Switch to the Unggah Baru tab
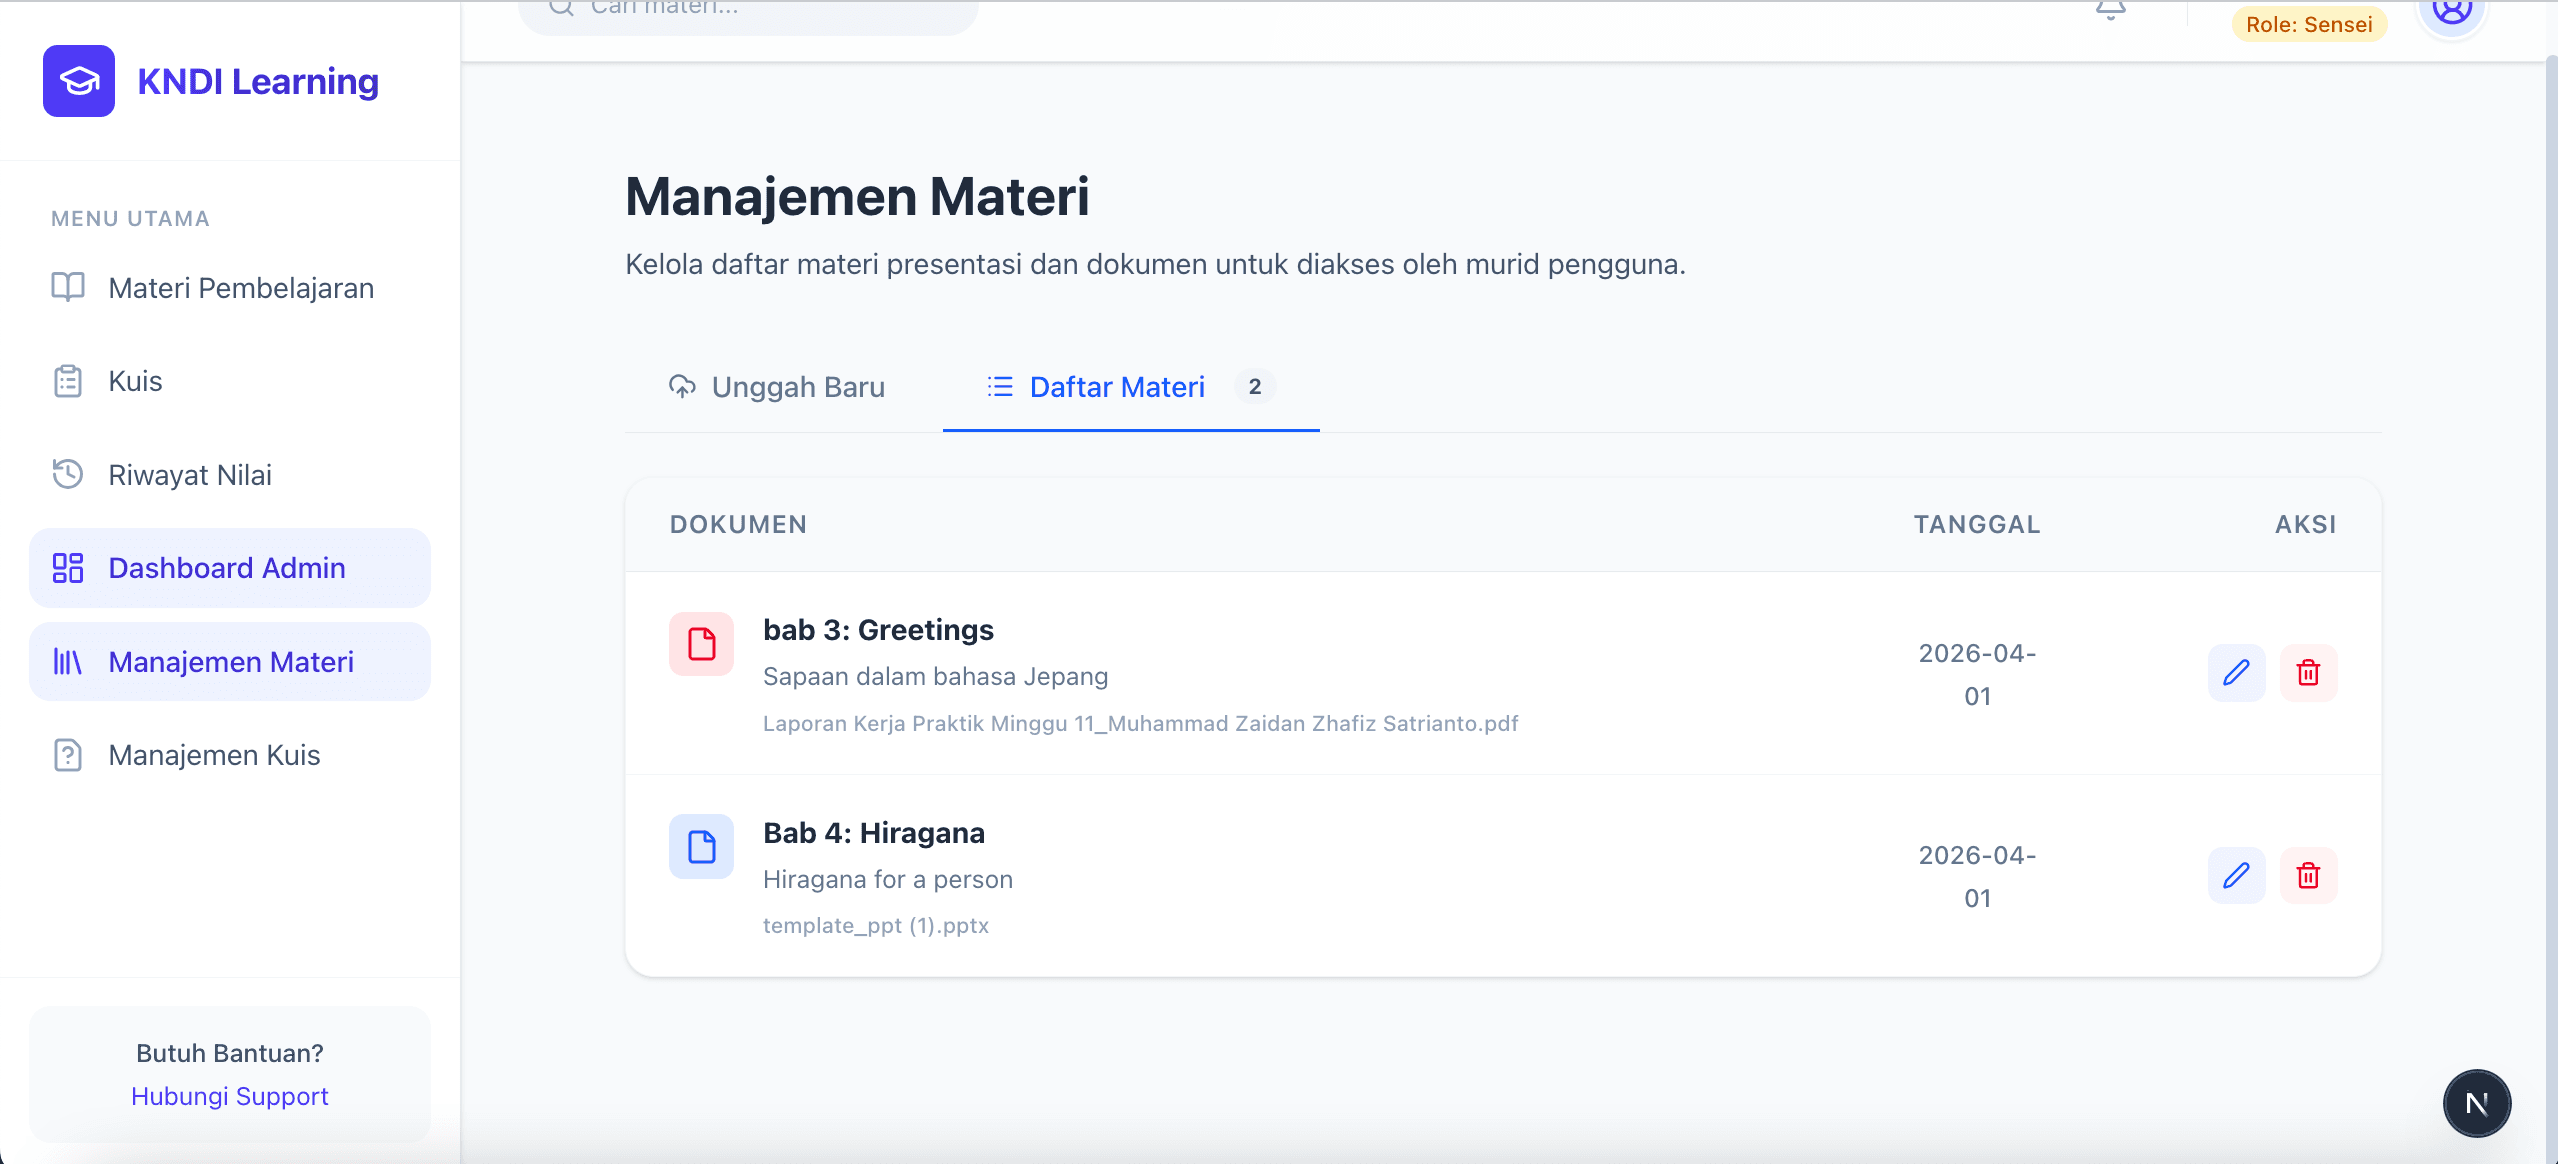This screenshot has width=2558, height=1164. point(777,387)
